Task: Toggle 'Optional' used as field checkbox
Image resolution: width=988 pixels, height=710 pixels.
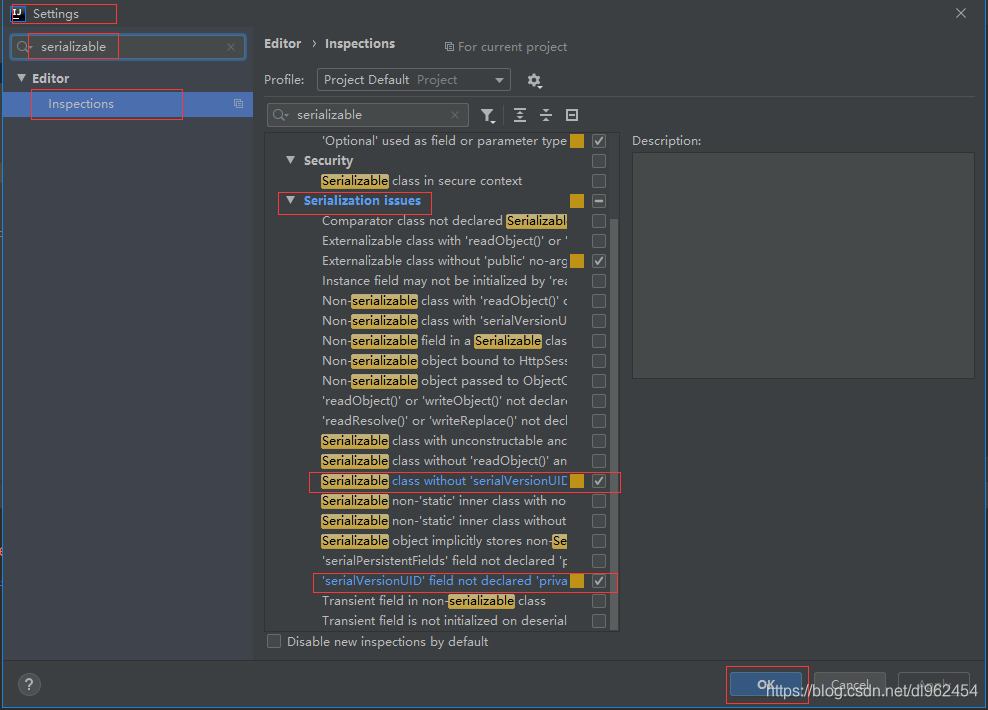Action: point(599,140)
